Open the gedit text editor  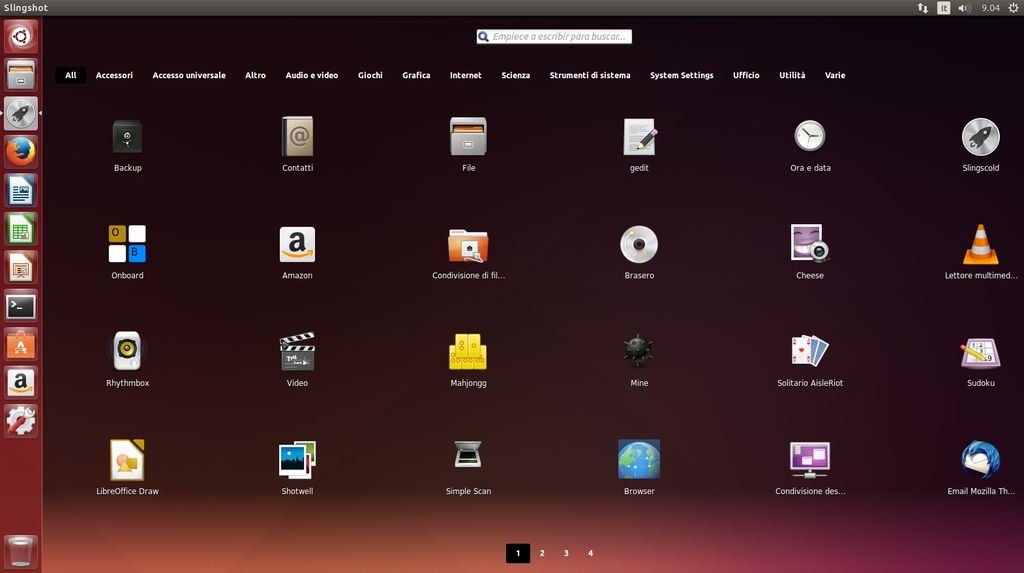click(639, 137)
